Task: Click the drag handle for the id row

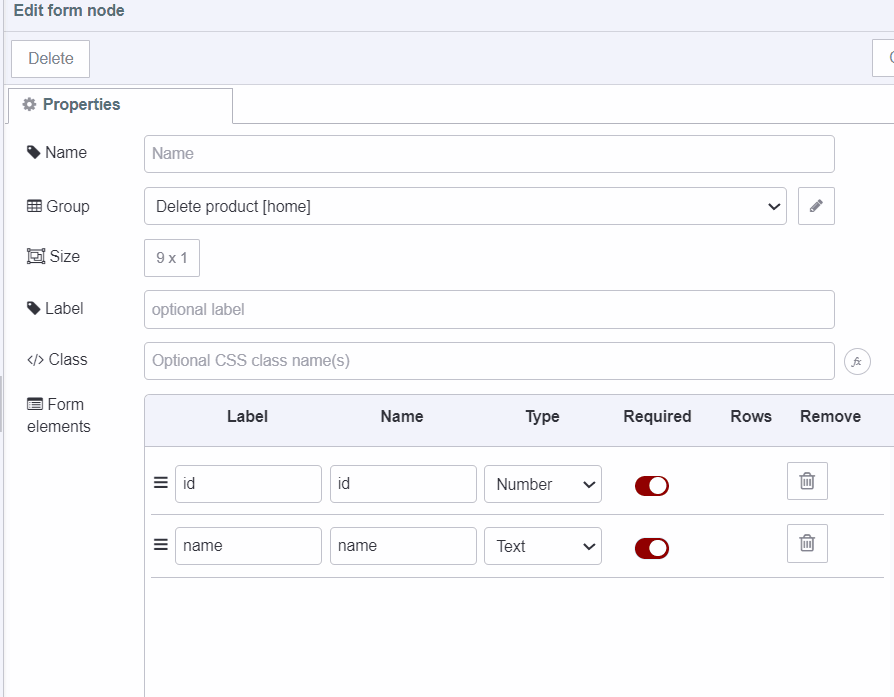Action: point(160,481)
